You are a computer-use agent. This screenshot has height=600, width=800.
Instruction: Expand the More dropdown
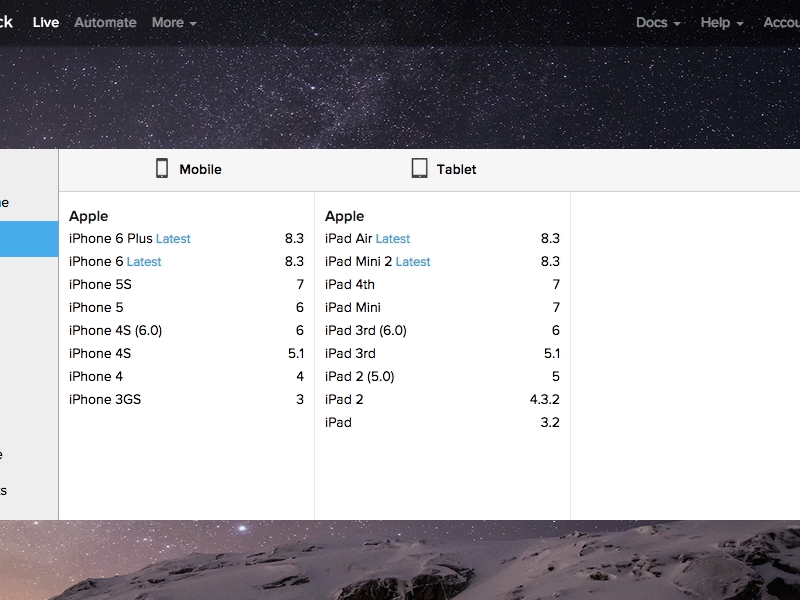[x=174, y=22]
